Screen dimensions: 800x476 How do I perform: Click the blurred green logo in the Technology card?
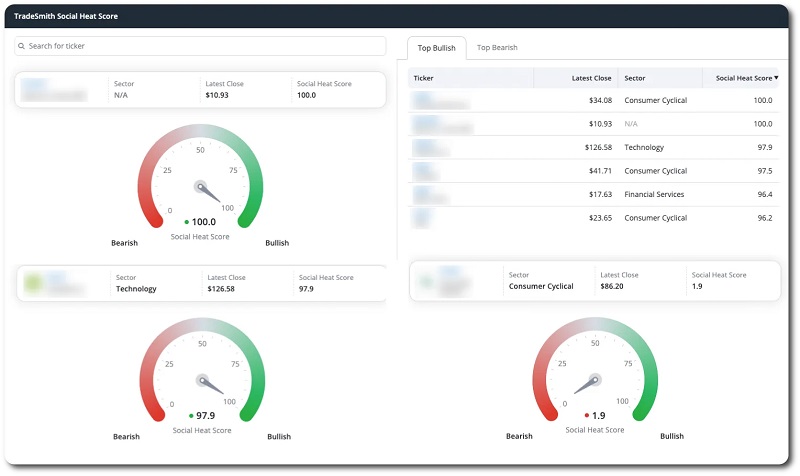click(x=35, y=283)
